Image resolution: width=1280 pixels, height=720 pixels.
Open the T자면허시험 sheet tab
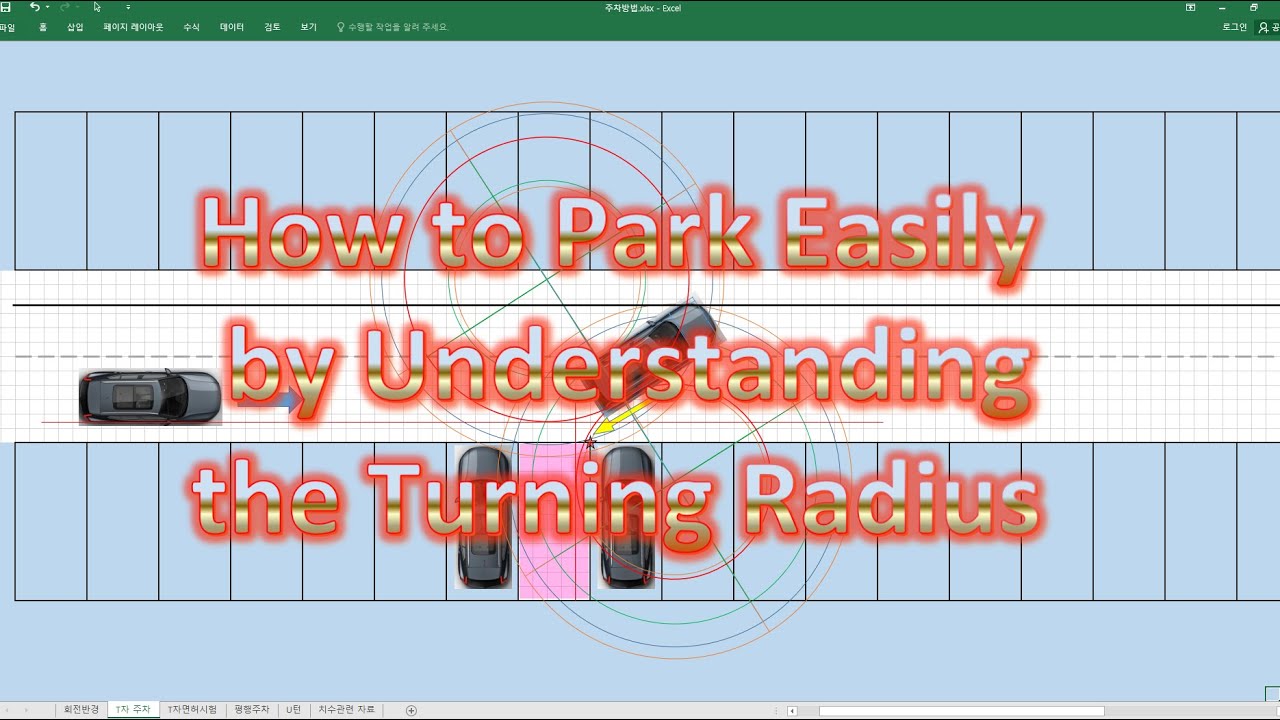192,710
